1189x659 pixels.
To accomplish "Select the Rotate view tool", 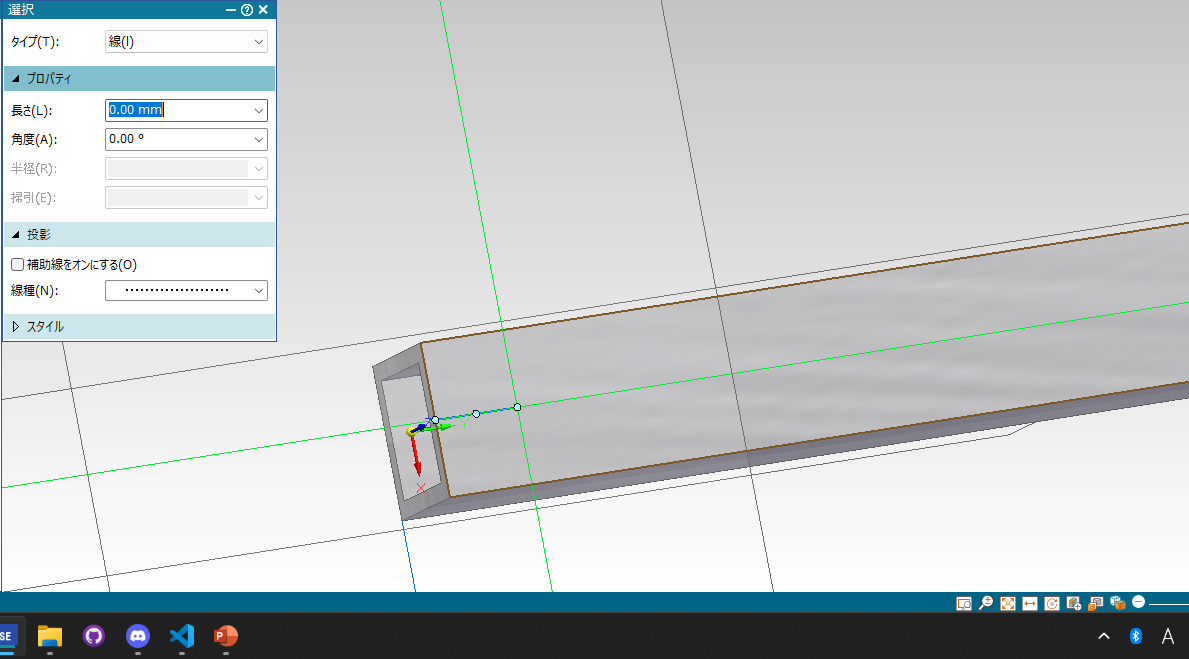I will tap(1052, 603).
